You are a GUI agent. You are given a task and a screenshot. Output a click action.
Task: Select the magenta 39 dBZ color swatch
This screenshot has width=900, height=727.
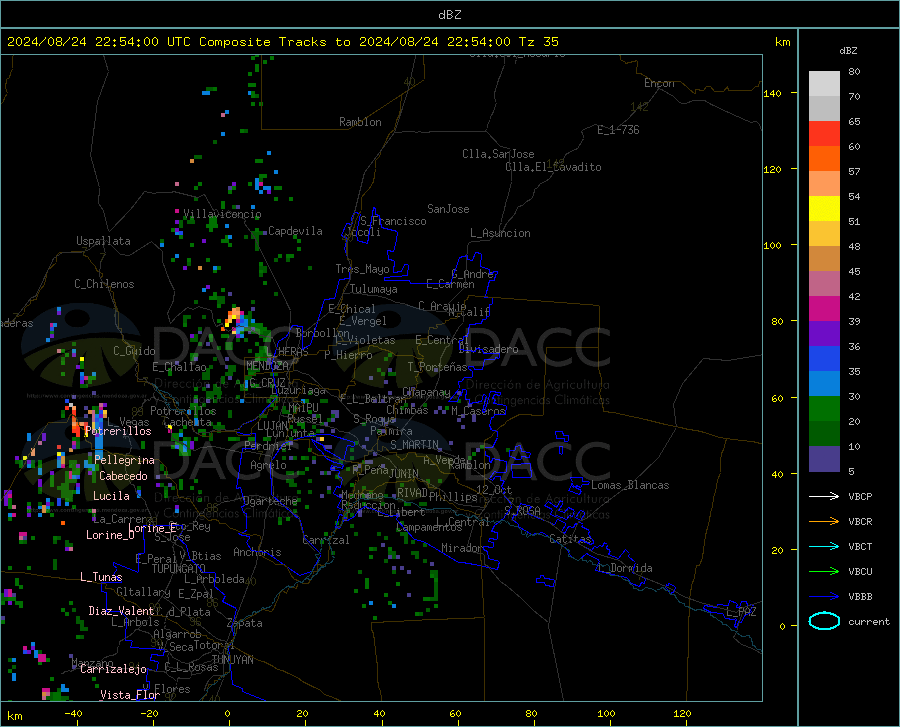click(824, 309)
